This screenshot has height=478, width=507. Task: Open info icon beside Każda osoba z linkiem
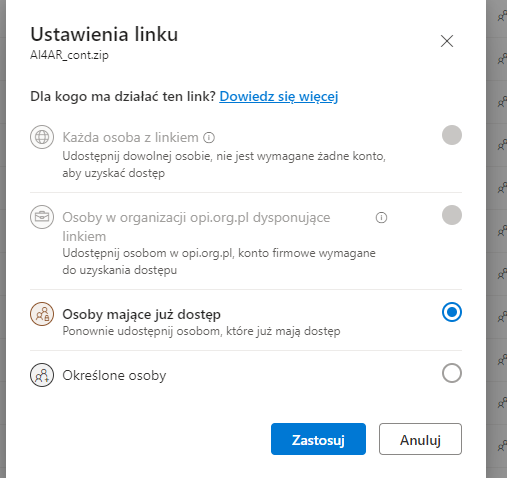click(x=209, y=137)
